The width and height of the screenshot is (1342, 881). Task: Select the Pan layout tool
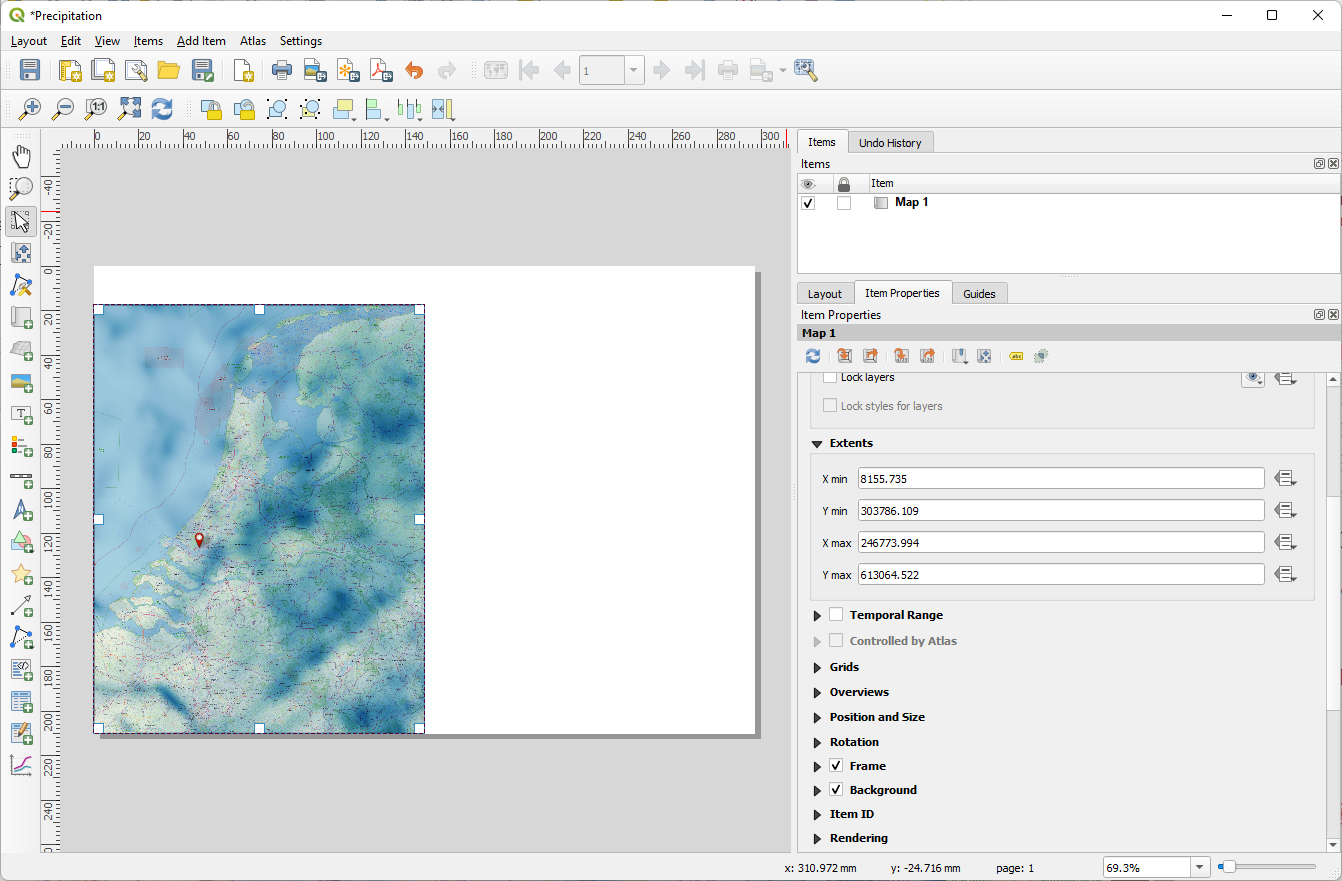(x=21, y=155)
